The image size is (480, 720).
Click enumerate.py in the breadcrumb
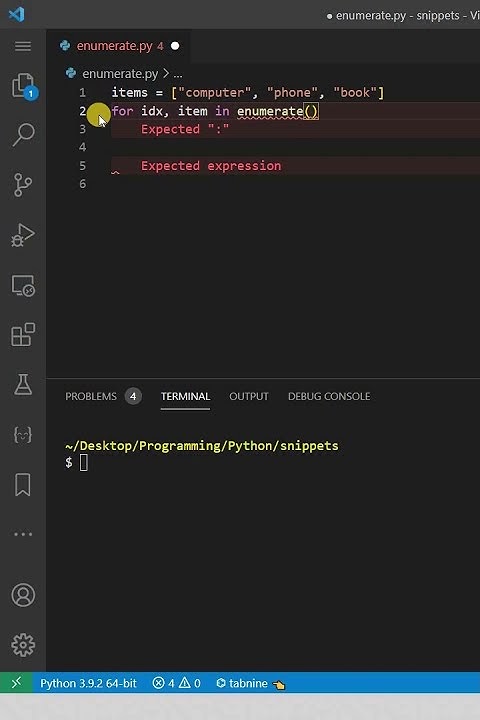point(120,73)
